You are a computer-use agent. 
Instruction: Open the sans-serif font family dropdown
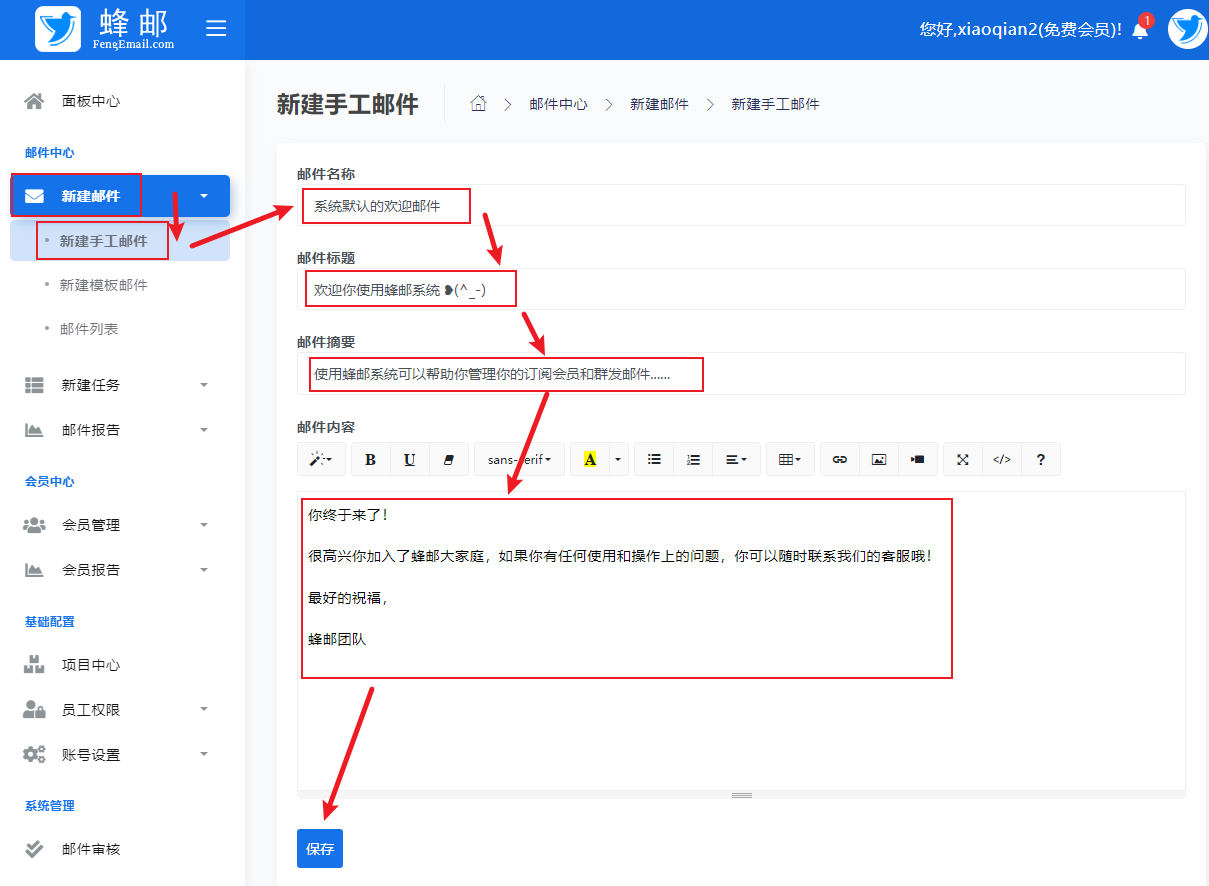click(x=519, y=459)
